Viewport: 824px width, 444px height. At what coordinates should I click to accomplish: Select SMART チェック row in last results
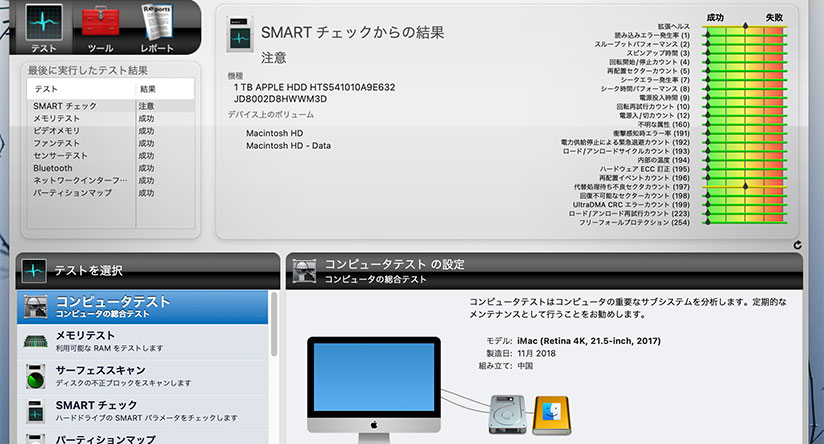pos(111,106)
